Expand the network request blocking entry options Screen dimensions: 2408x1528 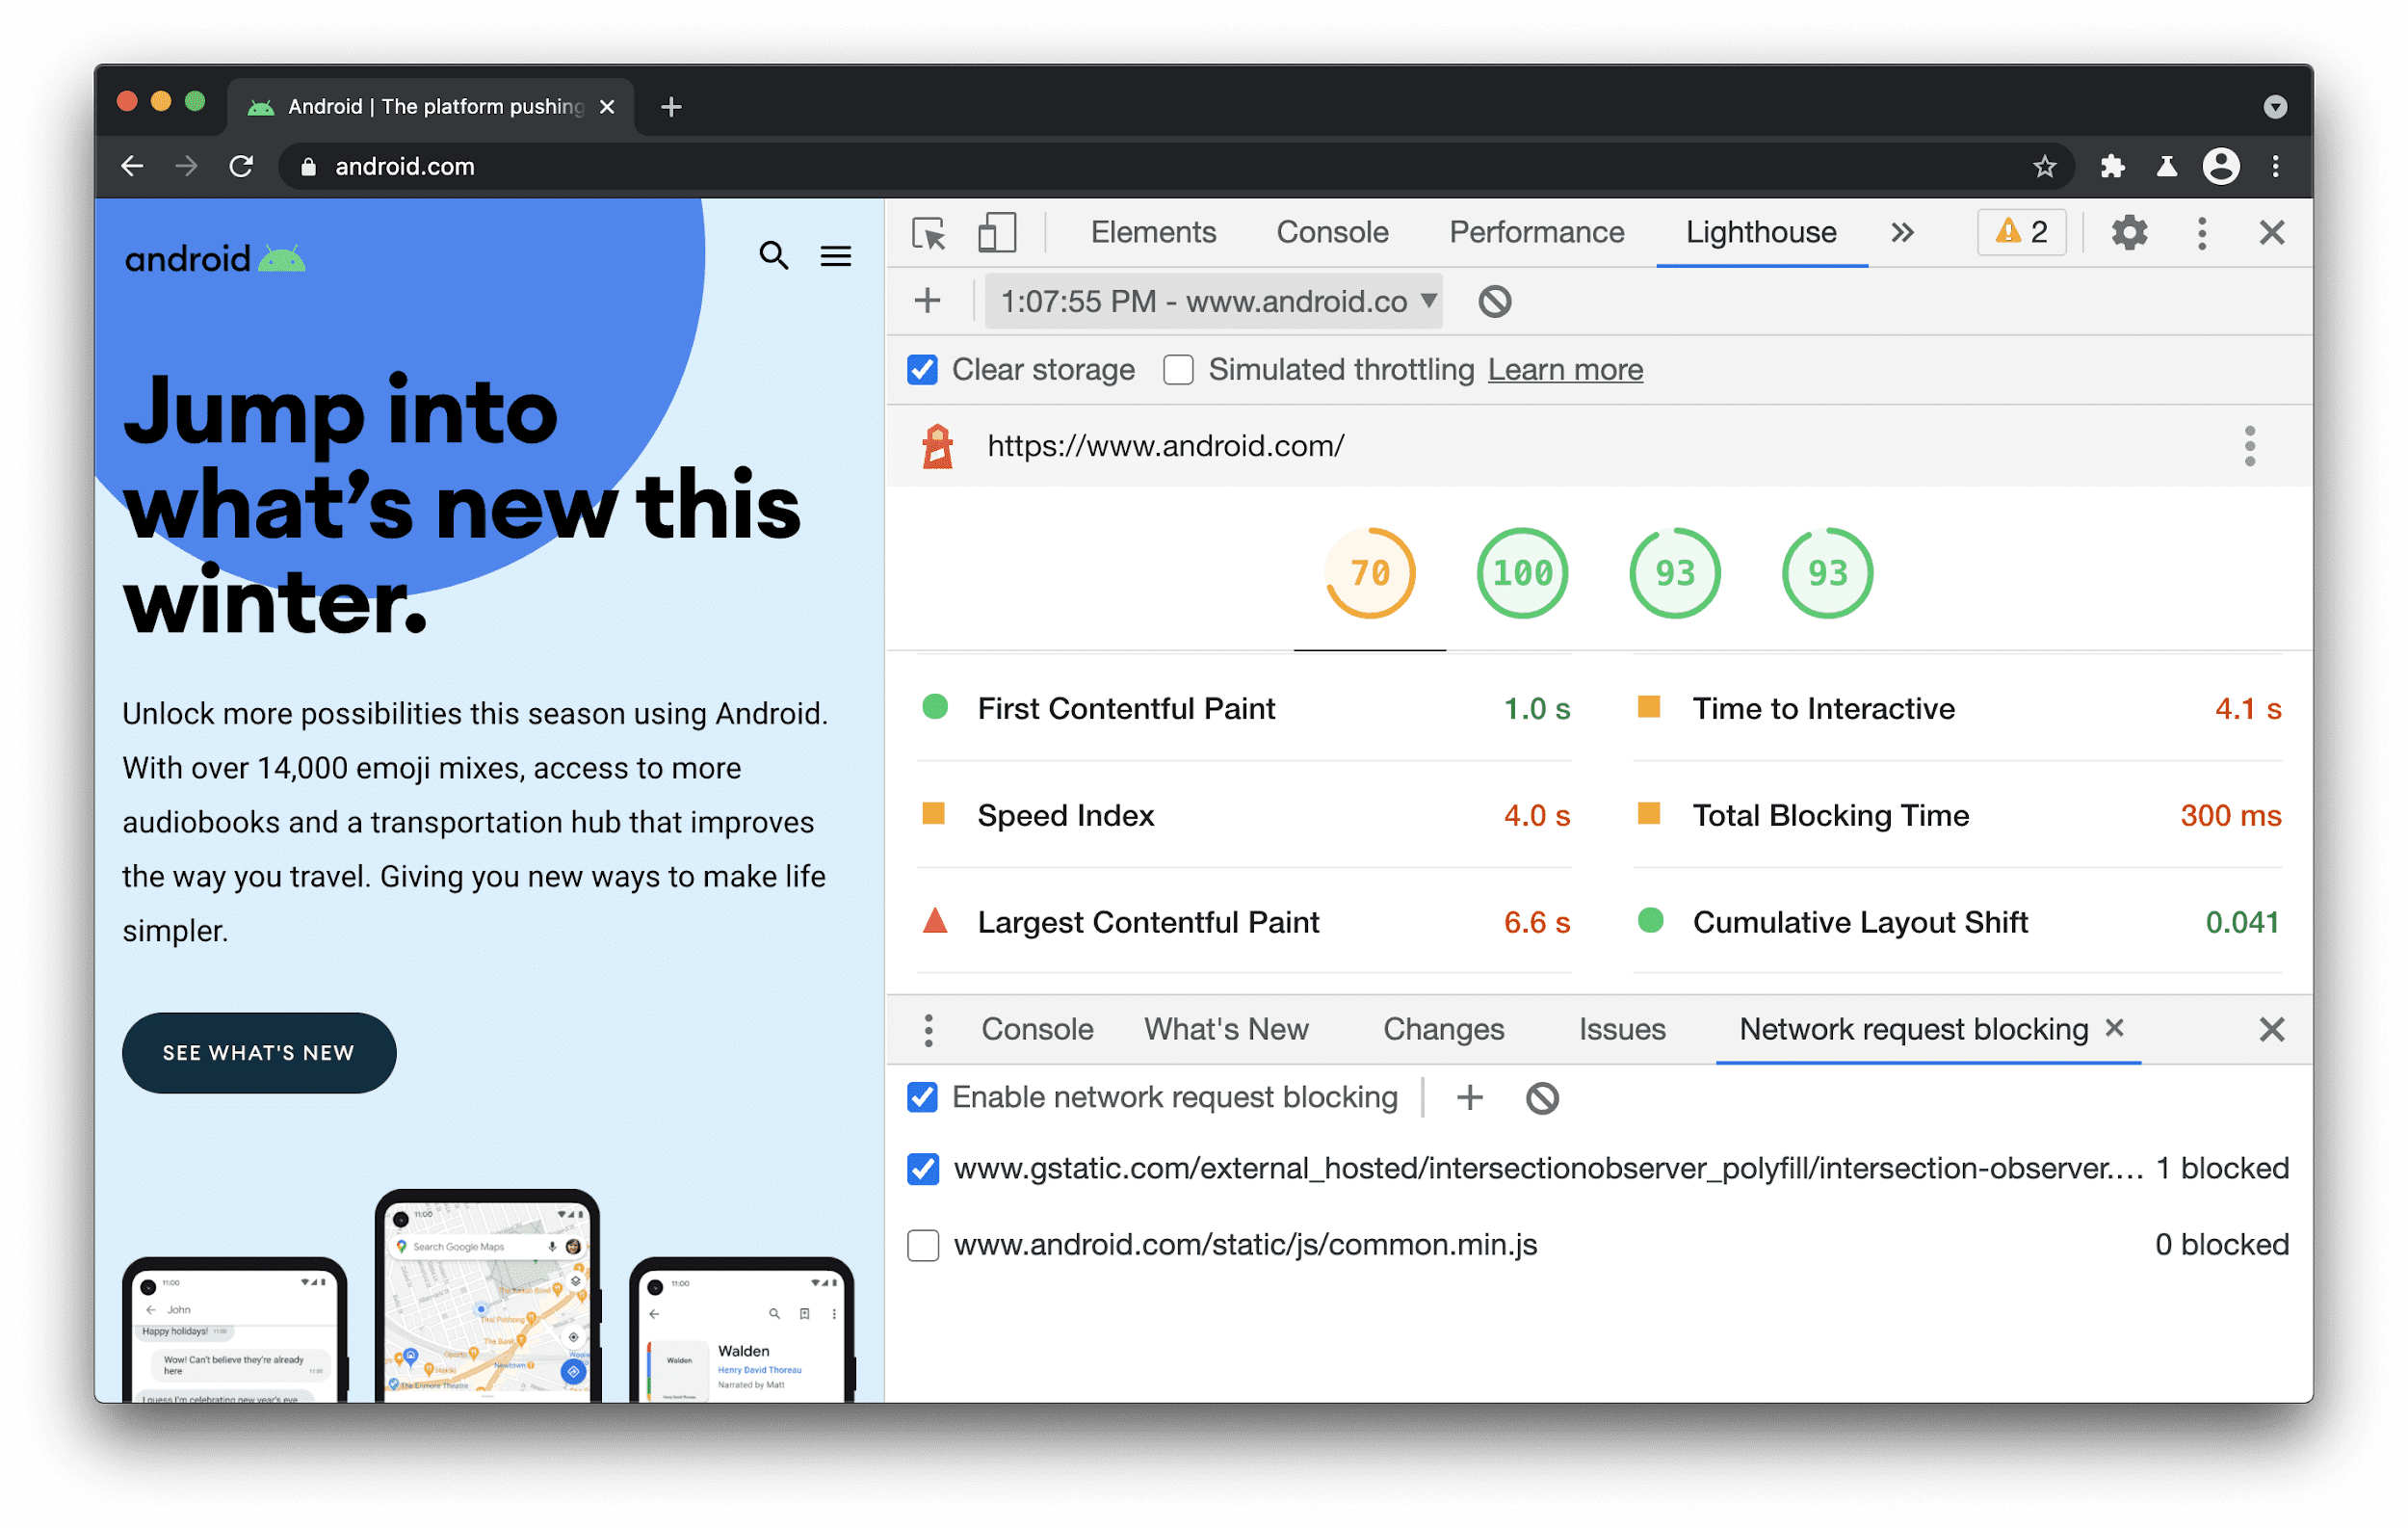click(927, 1029)
